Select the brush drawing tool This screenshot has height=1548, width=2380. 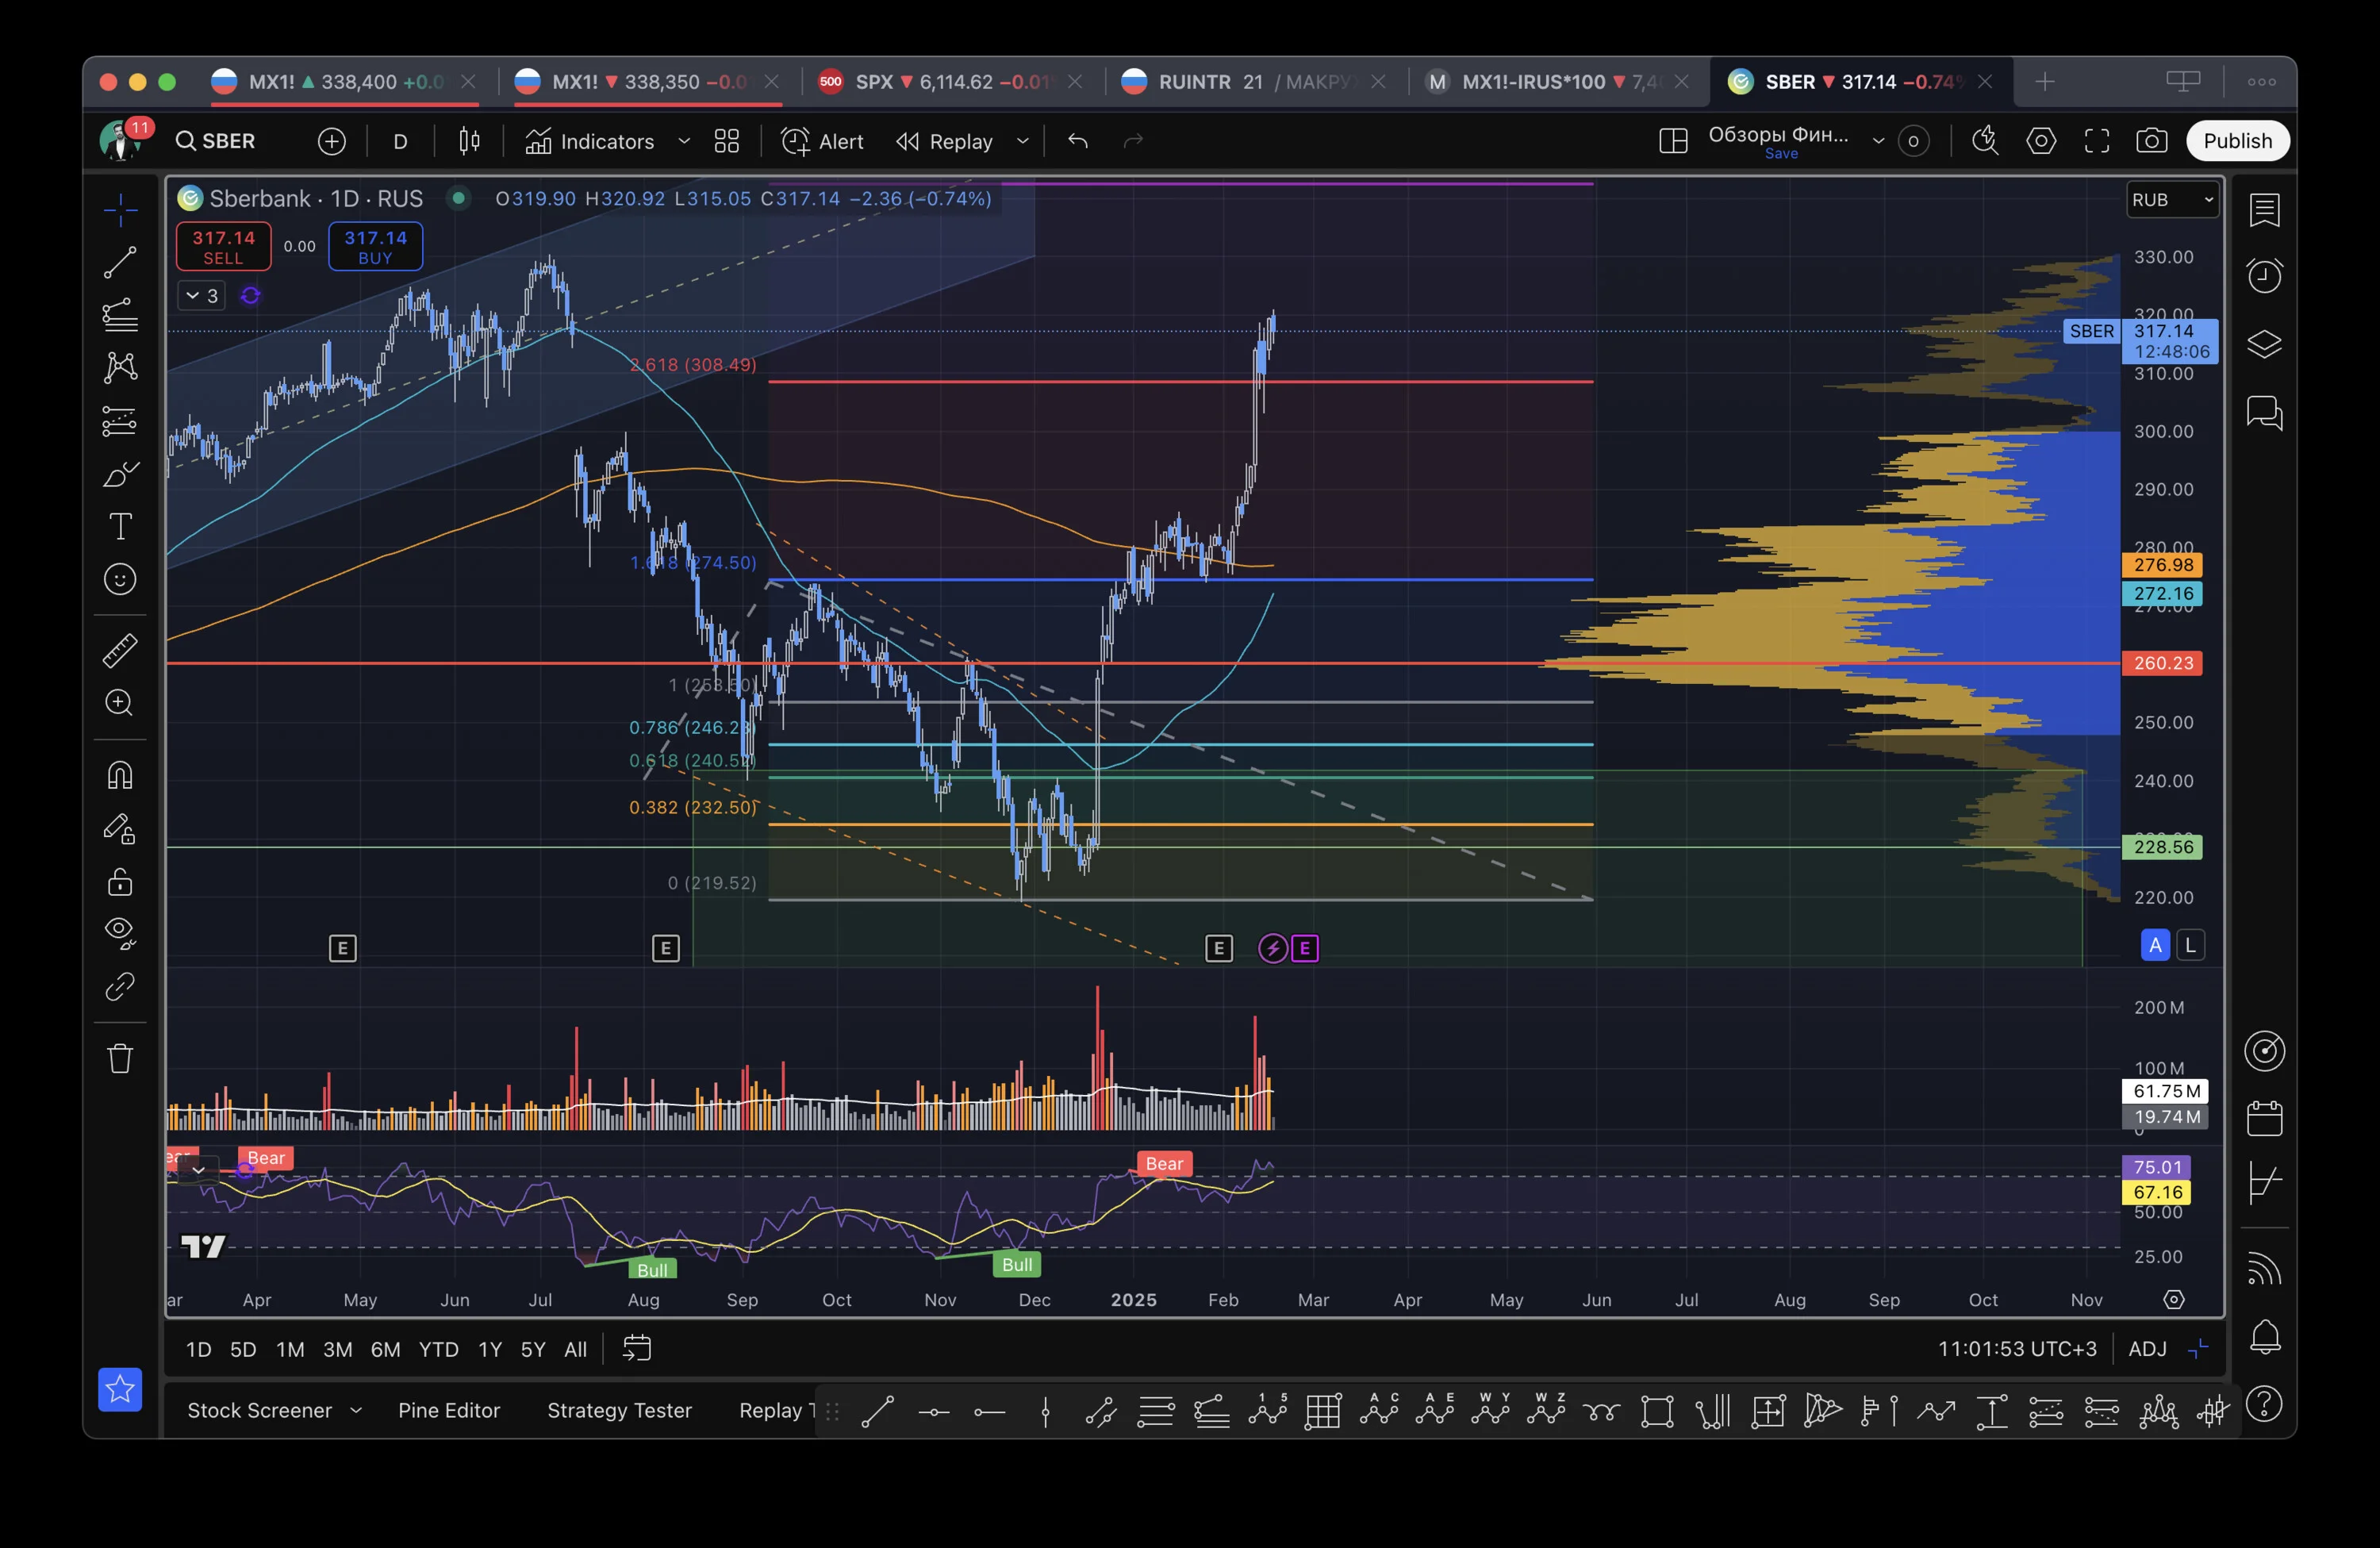pos(120,474)
